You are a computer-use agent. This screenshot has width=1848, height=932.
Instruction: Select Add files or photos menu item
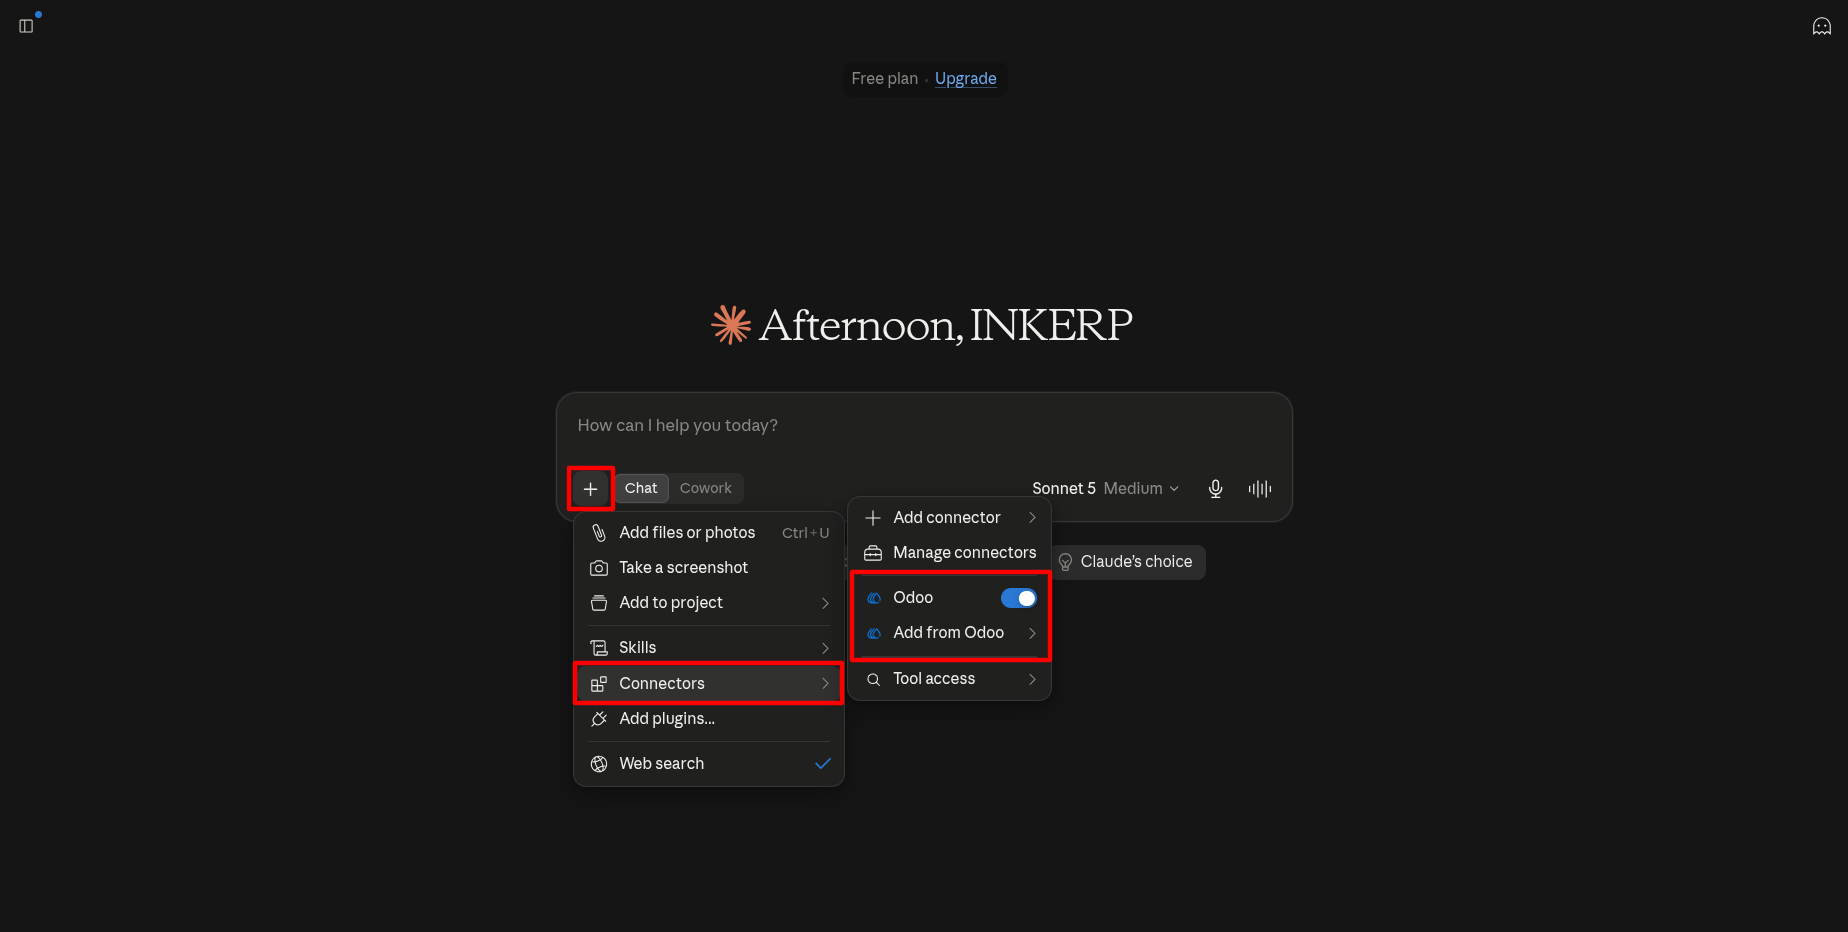point(709,533)
